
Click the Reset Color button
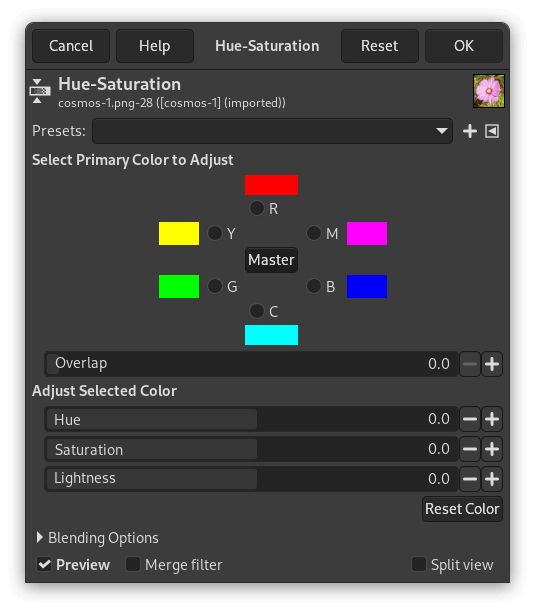462,509
